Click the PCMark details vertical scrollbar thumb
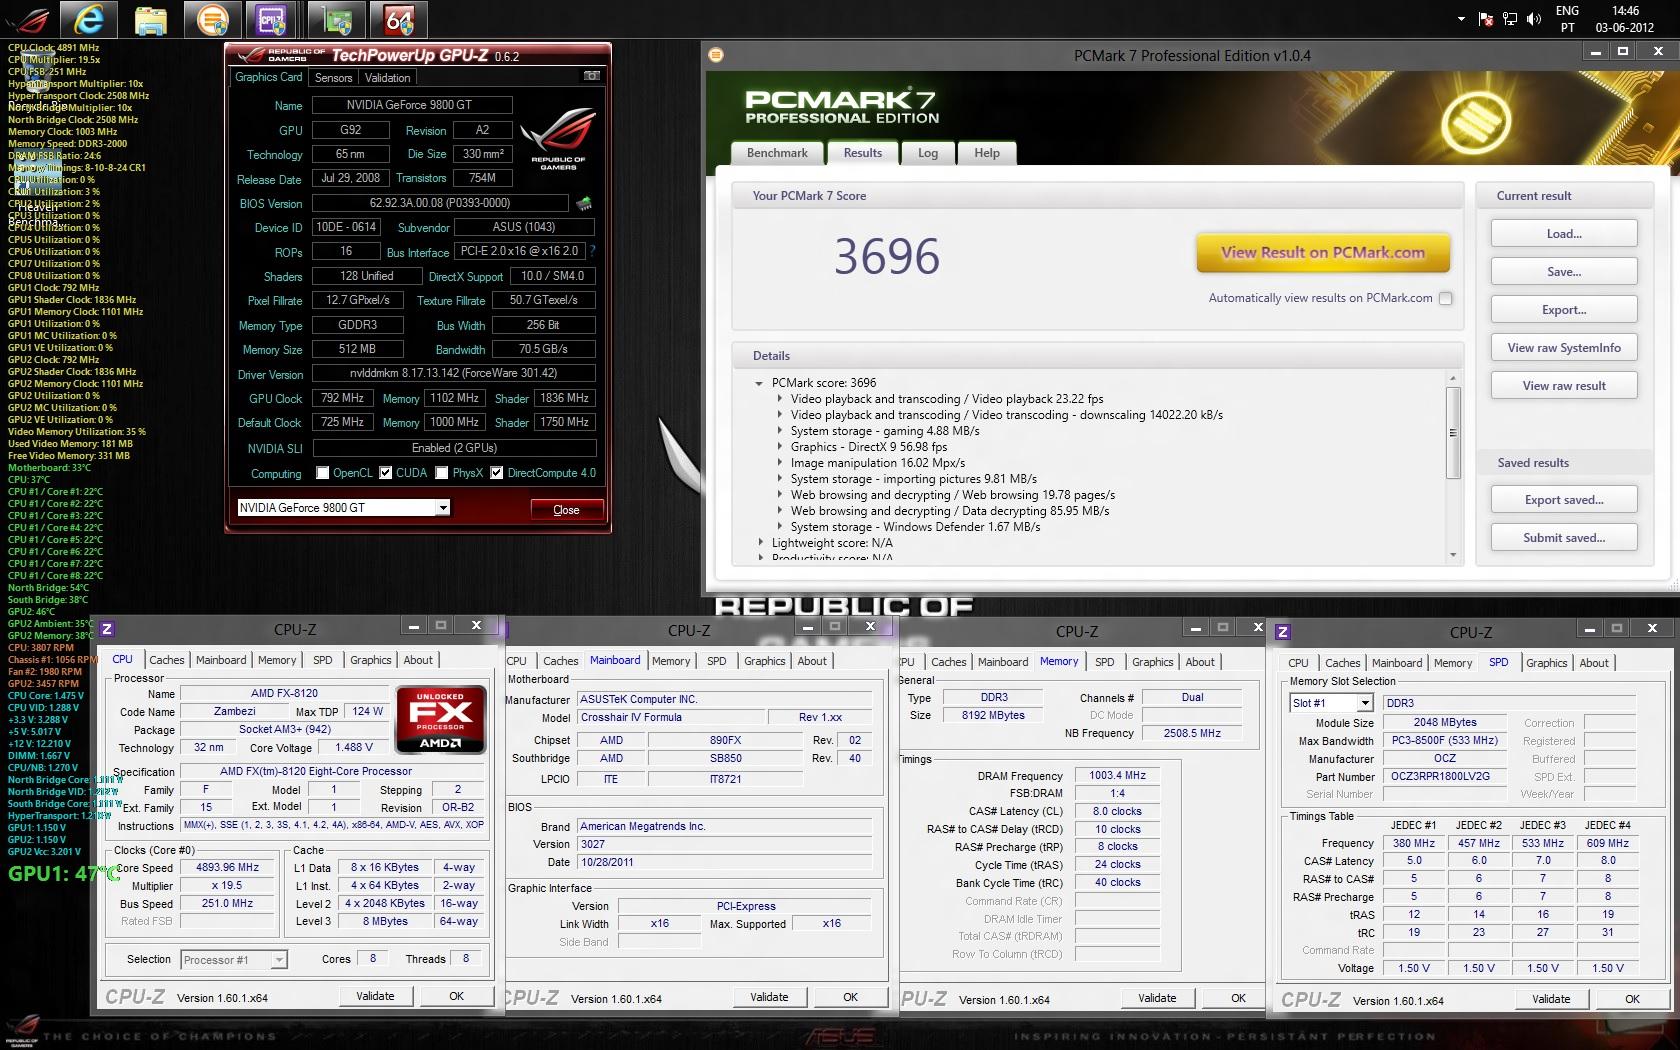This screenshot has width=1680, height=1050. tap(1453, 433)
